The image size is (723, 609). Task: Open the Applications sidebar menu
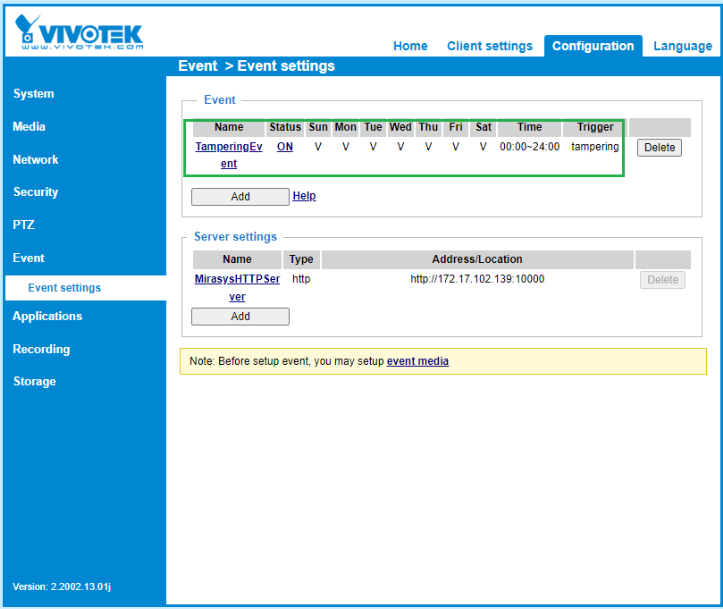(48, 316)
